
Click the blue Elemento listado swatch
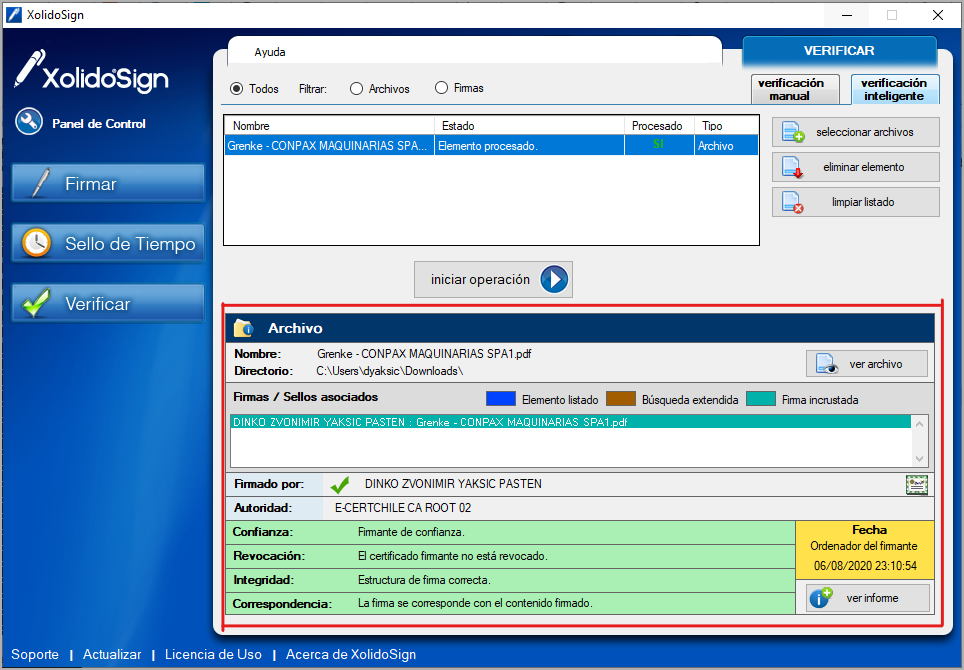500,399
